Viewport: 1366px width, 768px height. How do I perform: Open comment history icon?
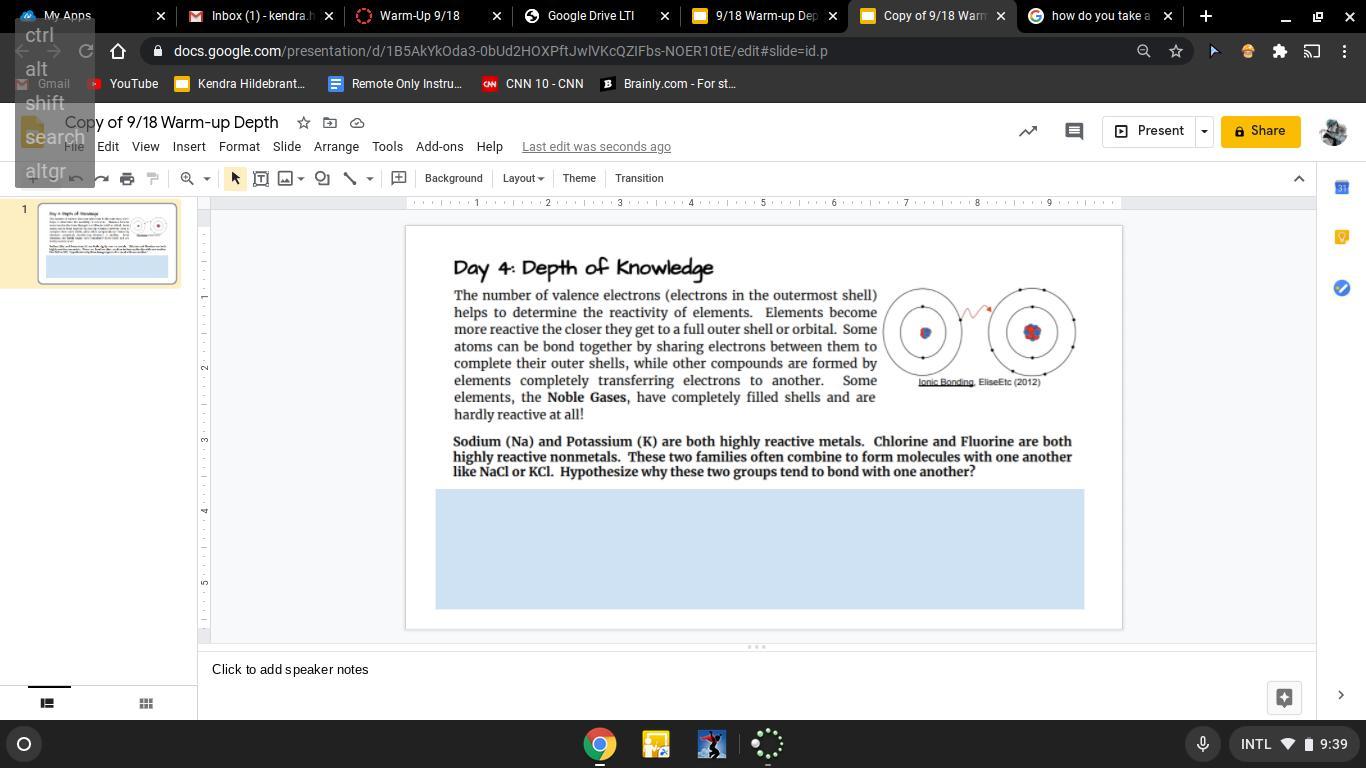(x=1074, y=131)
